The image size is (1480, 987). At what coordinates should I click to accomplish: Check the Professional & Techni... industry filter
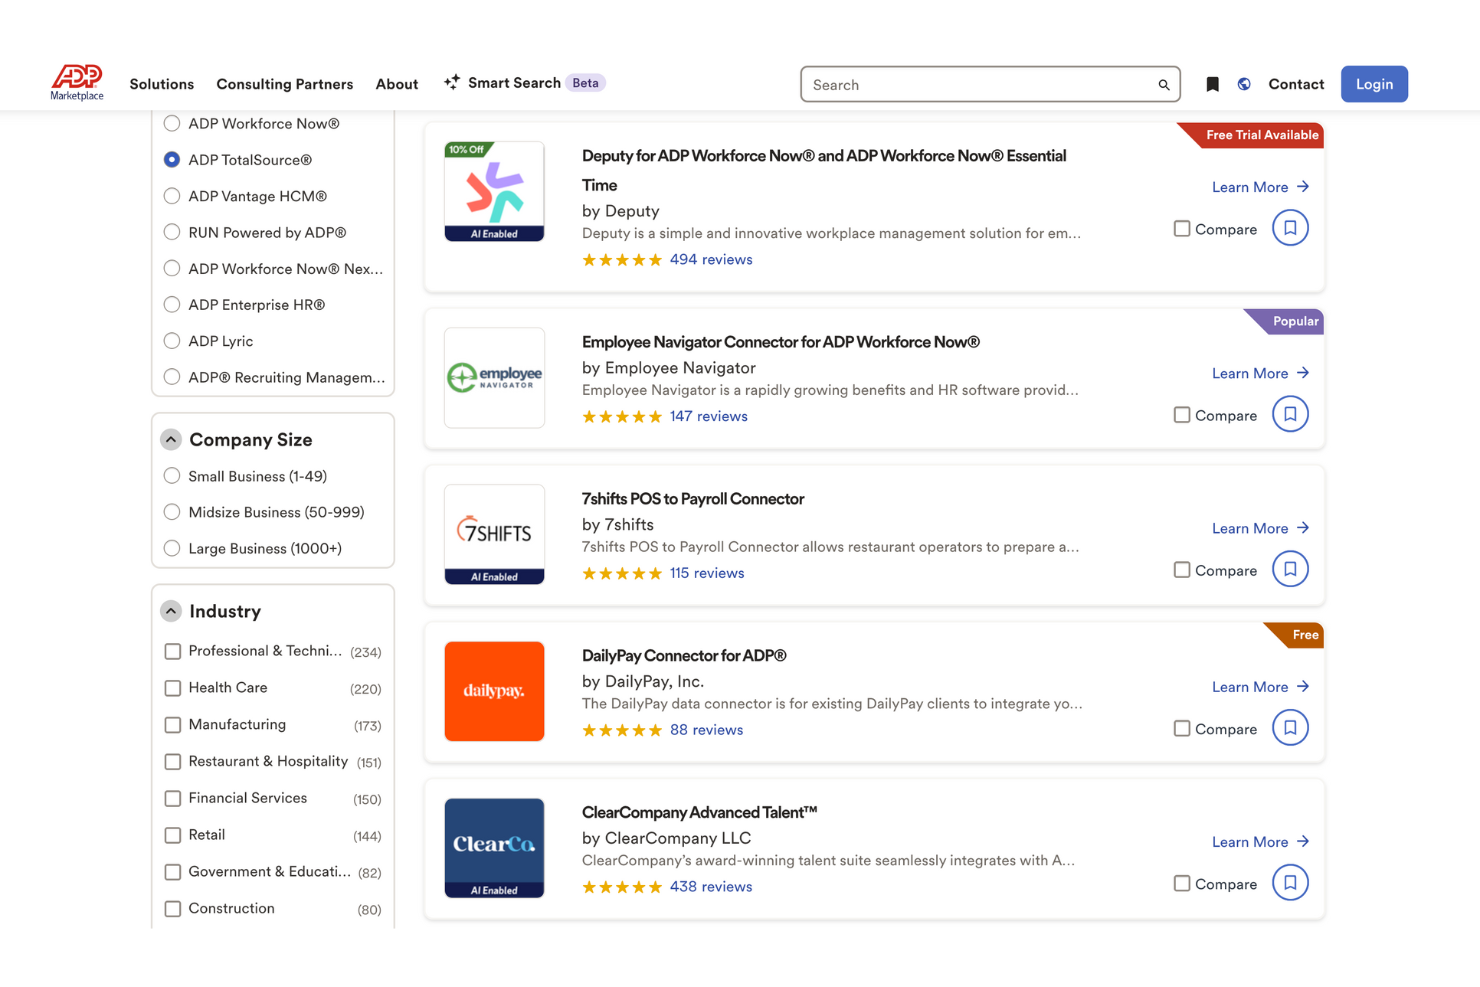pos(173,651)
